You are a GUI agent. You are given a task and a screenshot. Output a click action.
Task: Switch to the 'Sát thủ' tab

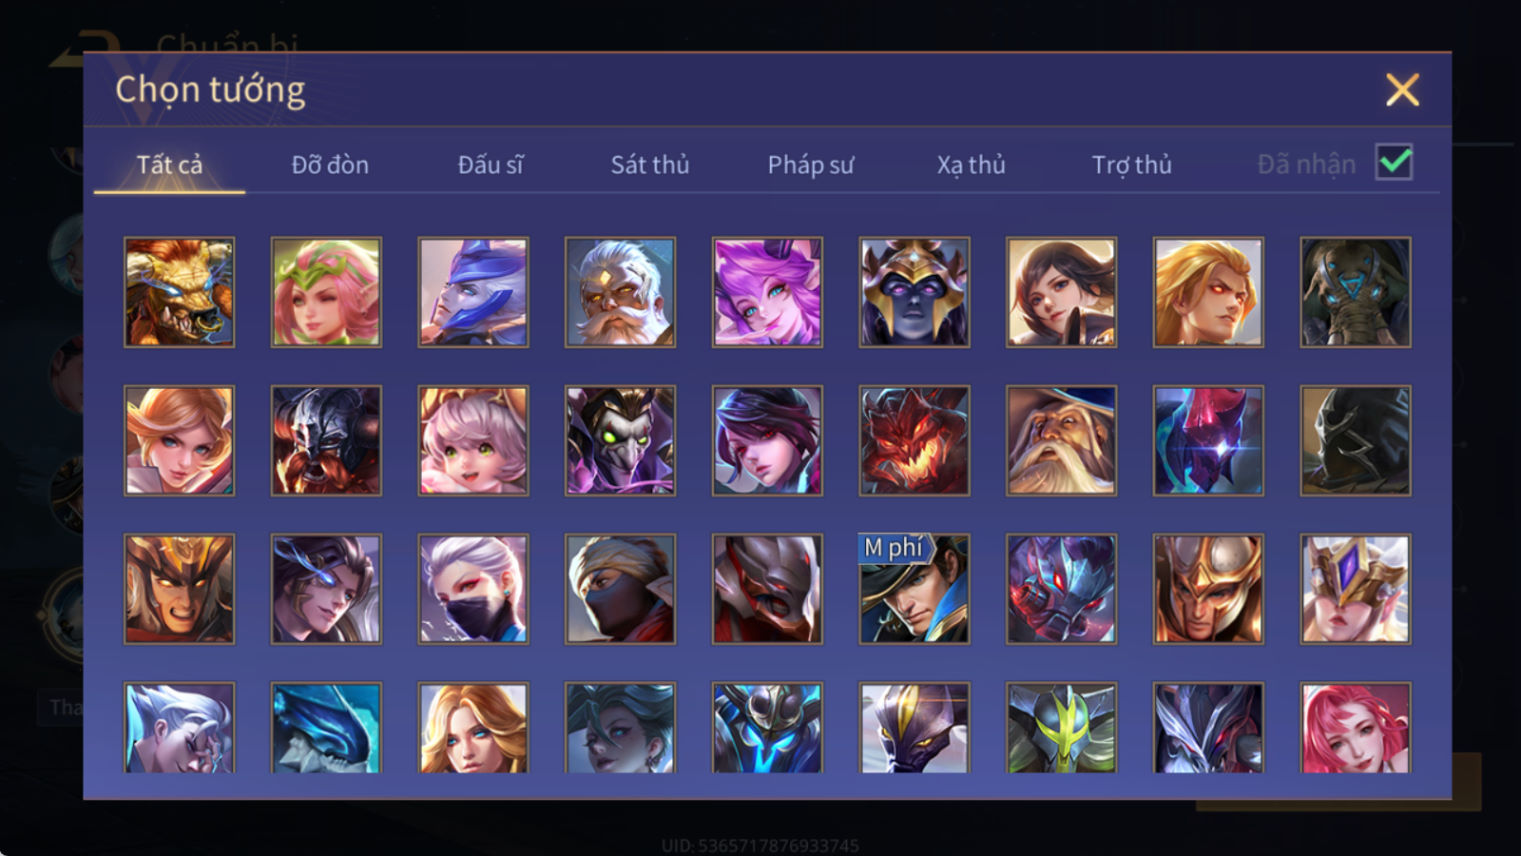pos(650,164)
